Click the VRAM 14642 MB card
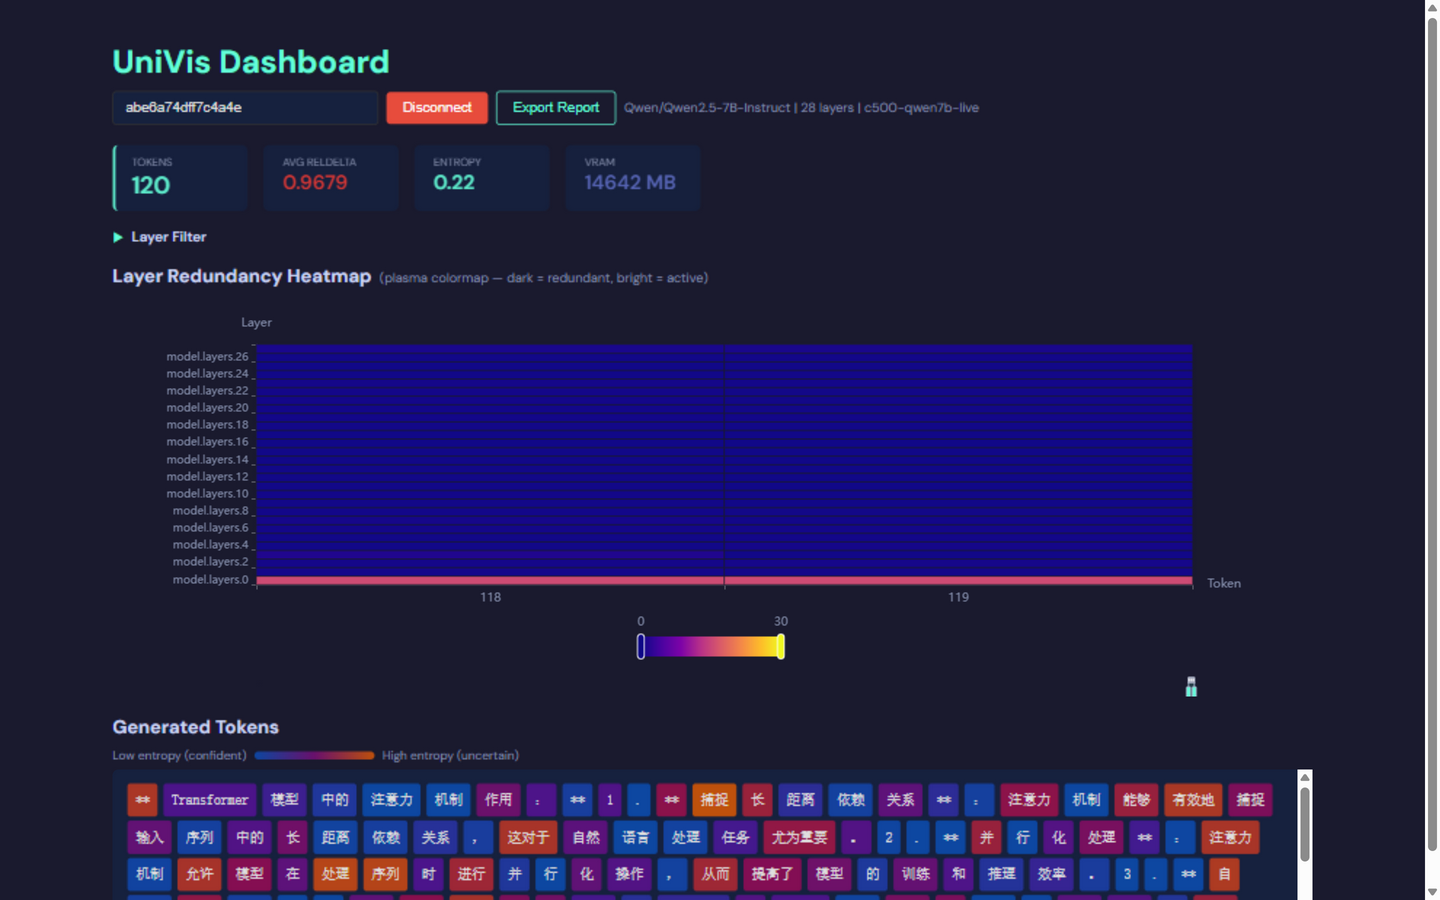The width and height of the screenshot is (1440, 900). tap(632, 178)
